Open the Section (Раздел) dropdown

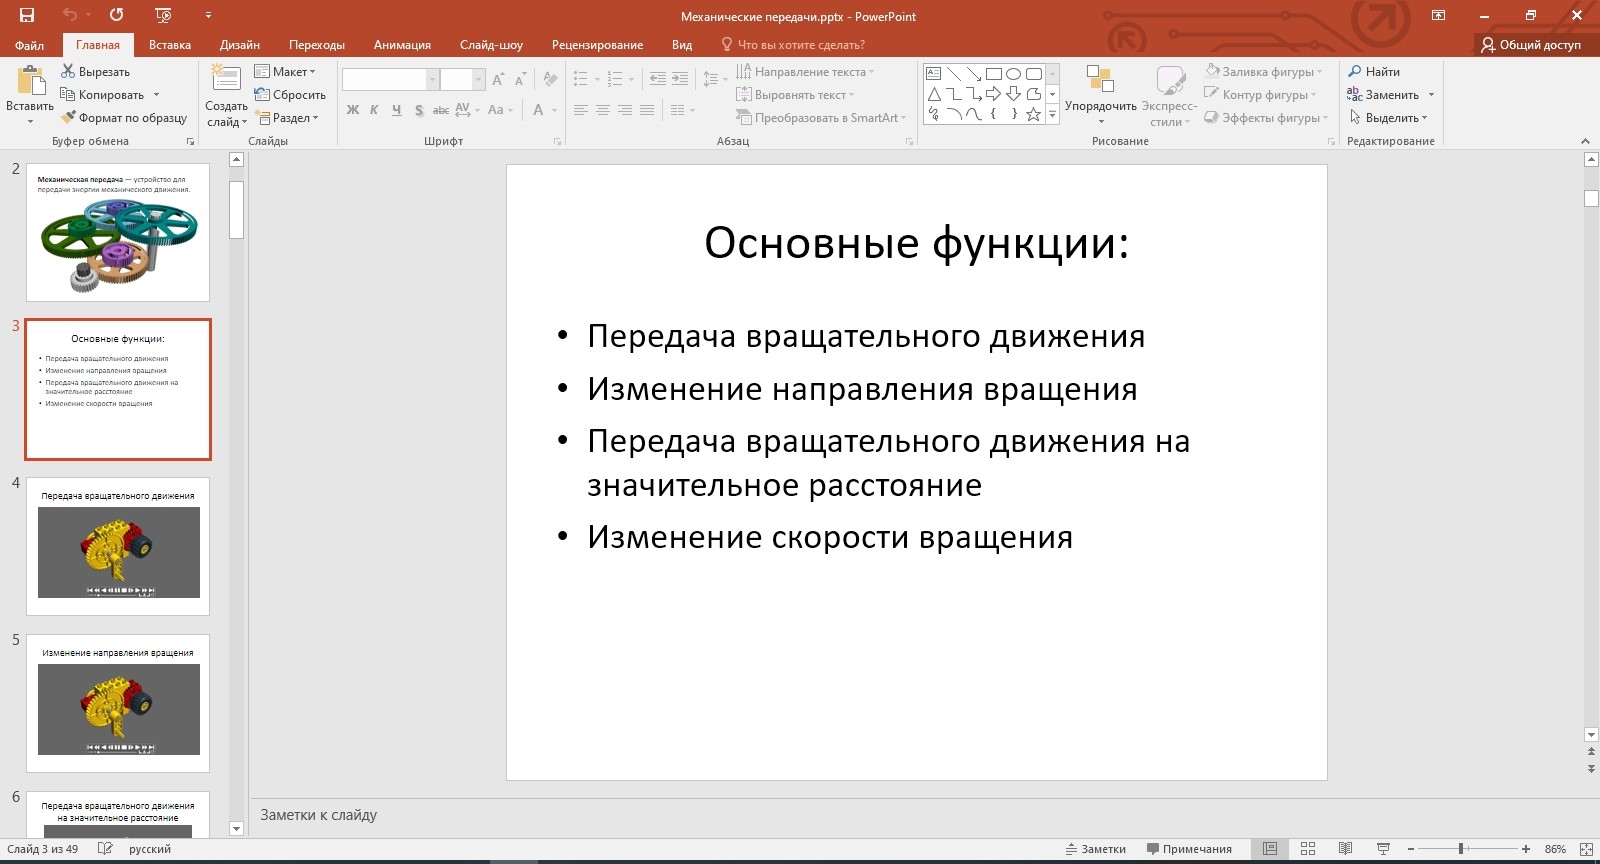[x=287, y=118]
